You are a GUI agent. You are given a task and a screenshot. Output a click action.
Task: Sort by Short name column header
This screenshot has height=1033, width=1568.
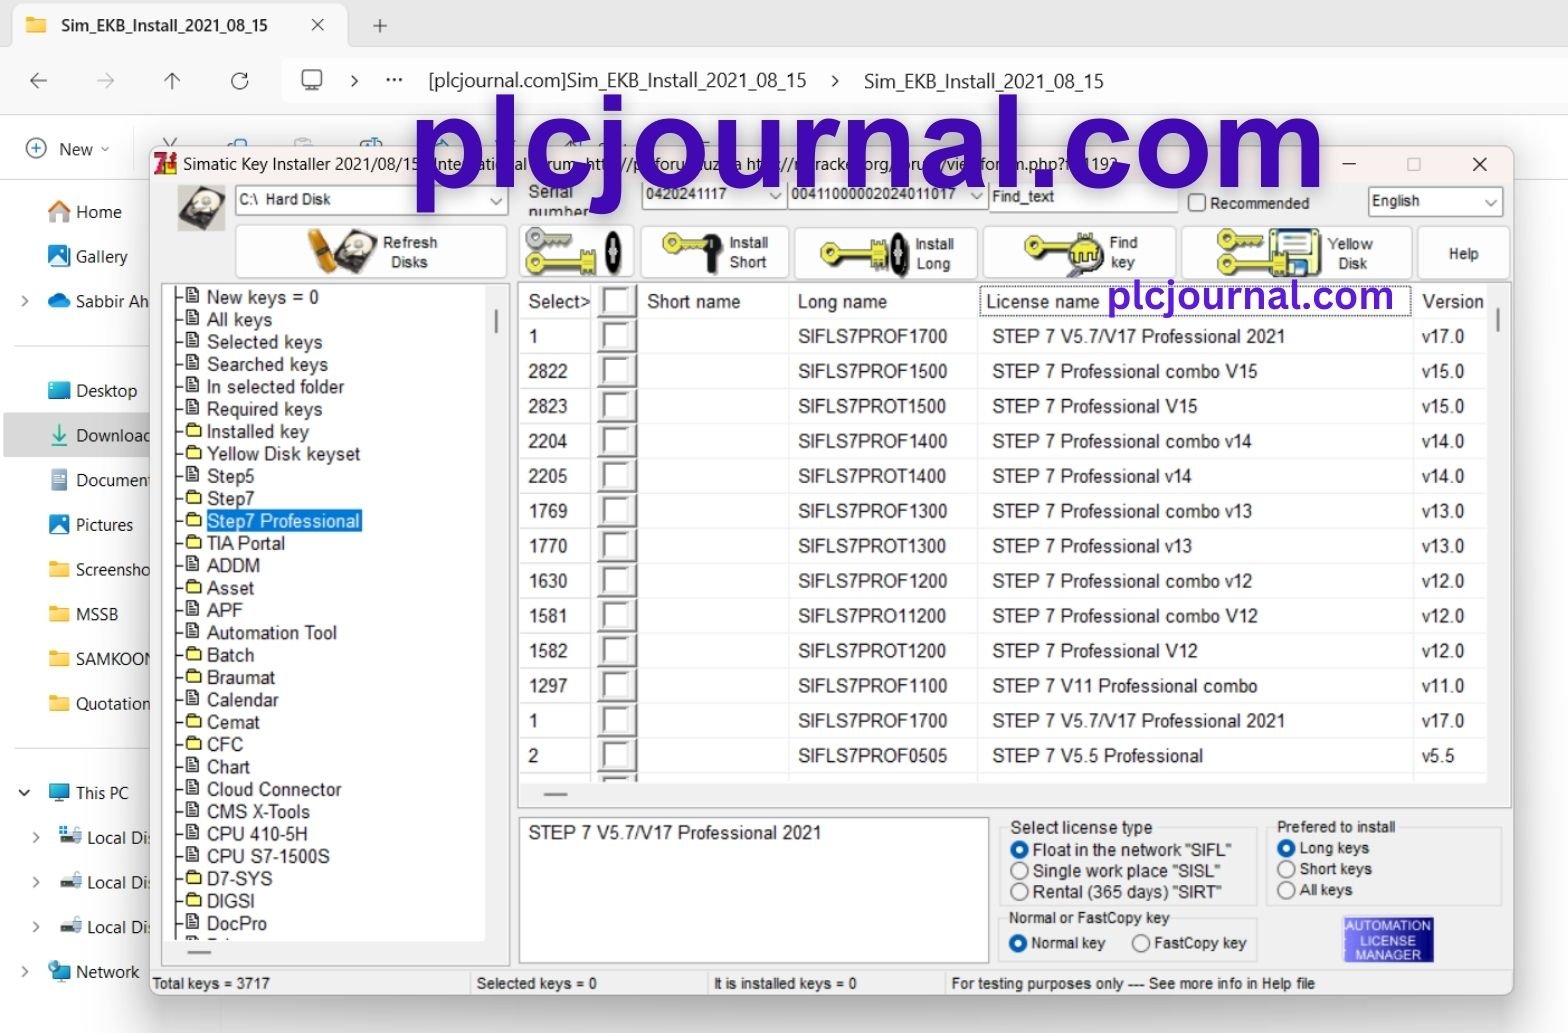point(713,301)
